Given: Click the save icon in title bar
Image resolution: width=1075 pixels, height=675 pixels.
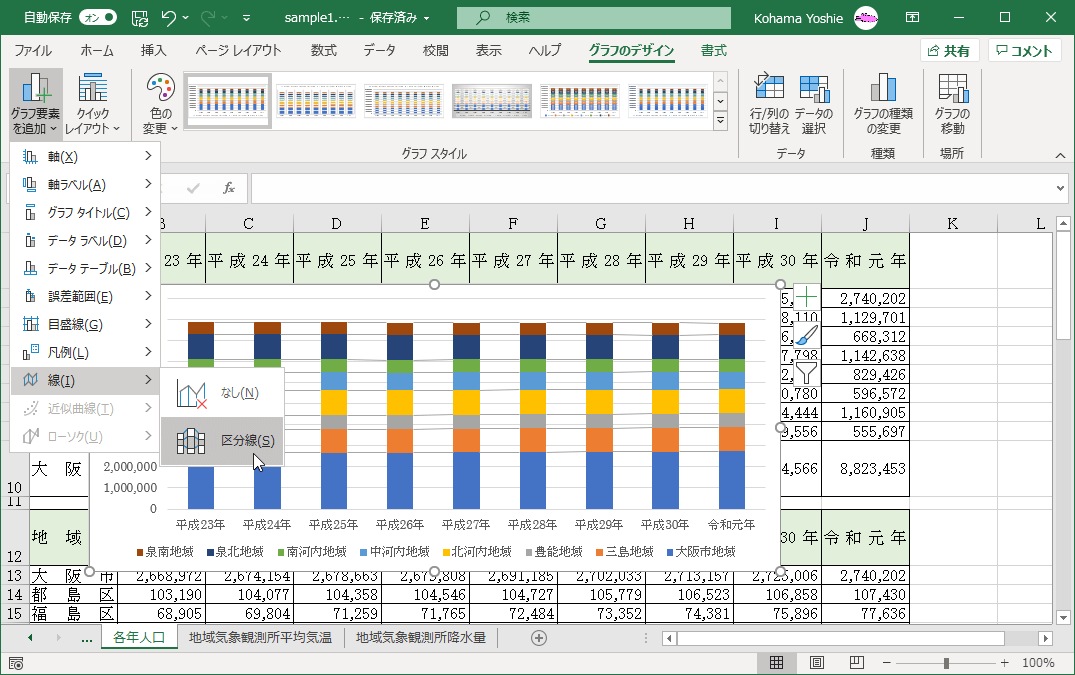Looking at the screenshot, I should click(x=140, y=17).
